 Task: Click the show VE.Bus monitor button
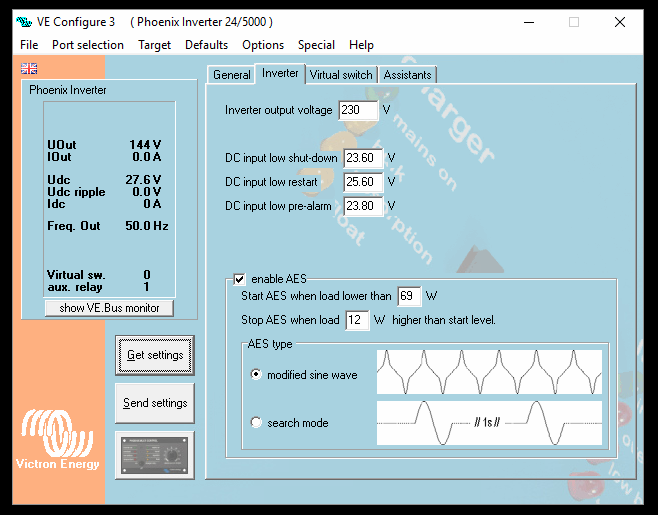pos(109,308)
